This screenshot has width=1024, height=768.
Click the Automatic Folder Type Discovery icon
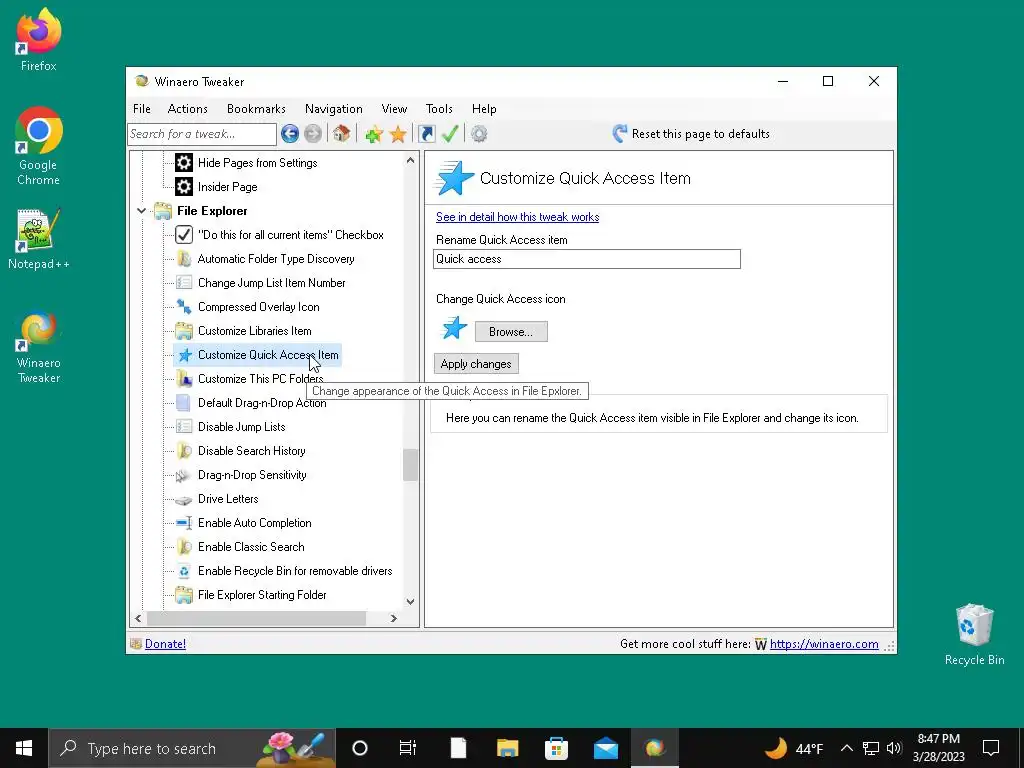pos(184,259)
